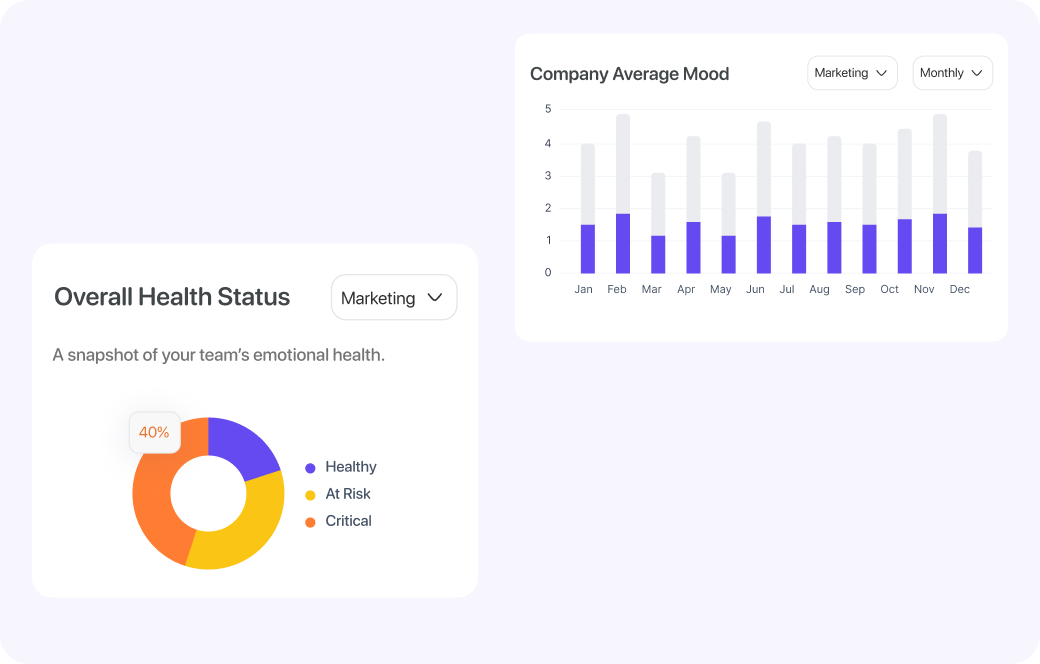Expand the Monthly period dropdown
The width and height of the screenshot is (1040, 664).
pos(951,73)
